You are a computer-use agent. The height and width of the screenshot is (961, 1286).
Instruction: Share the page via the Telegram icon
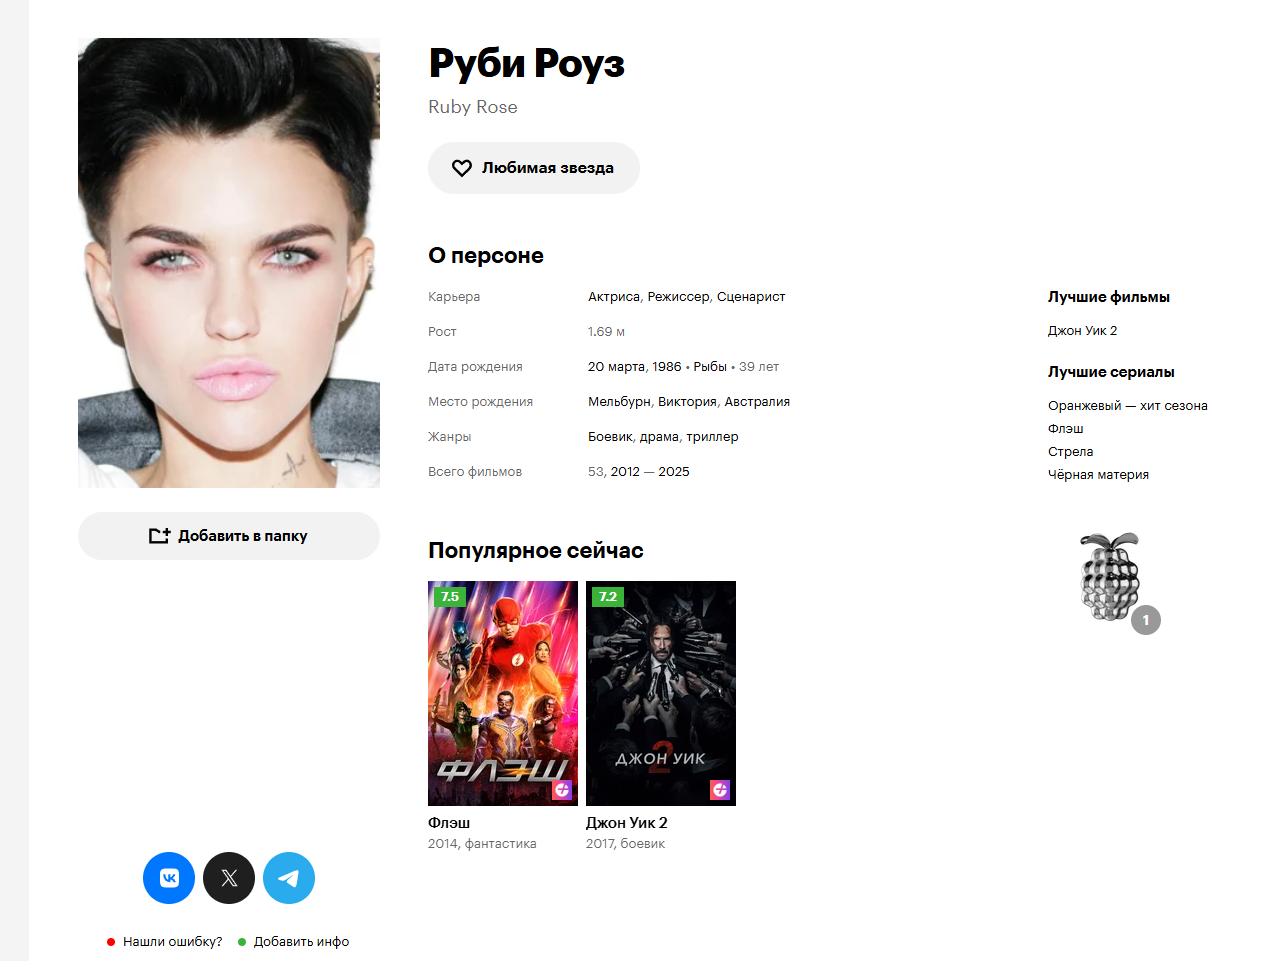point(289,878)
